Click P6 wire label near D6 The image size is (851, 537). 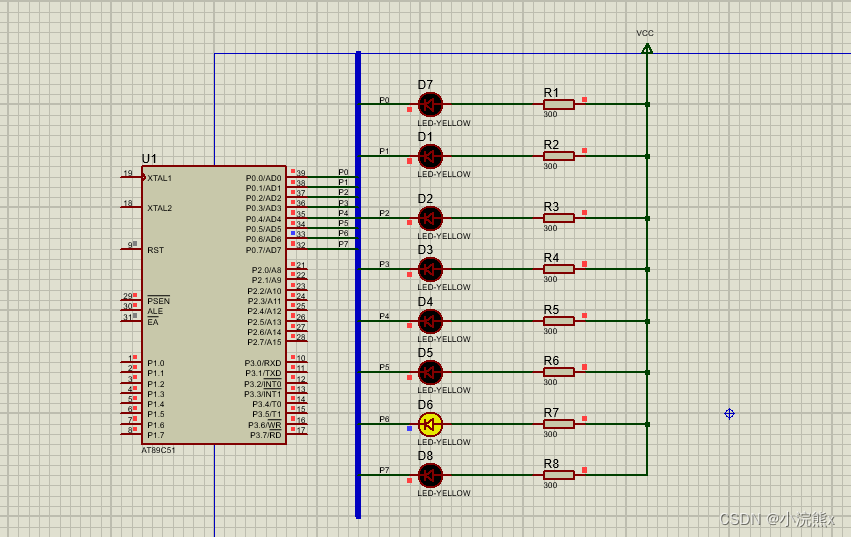click(x=384, y=419)
